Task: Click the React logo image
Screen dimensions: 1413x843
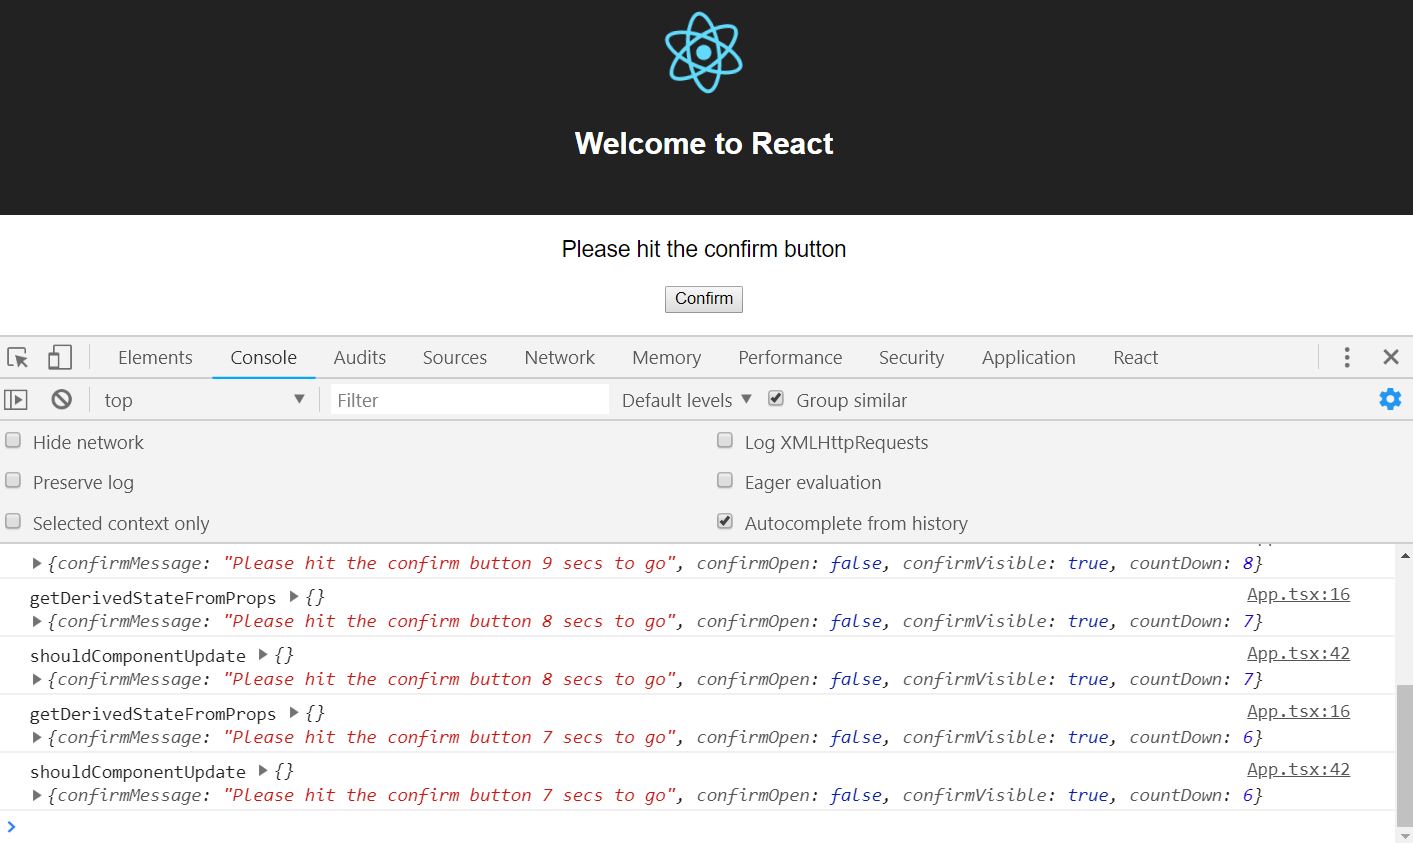Action: [x=704, y=53]
